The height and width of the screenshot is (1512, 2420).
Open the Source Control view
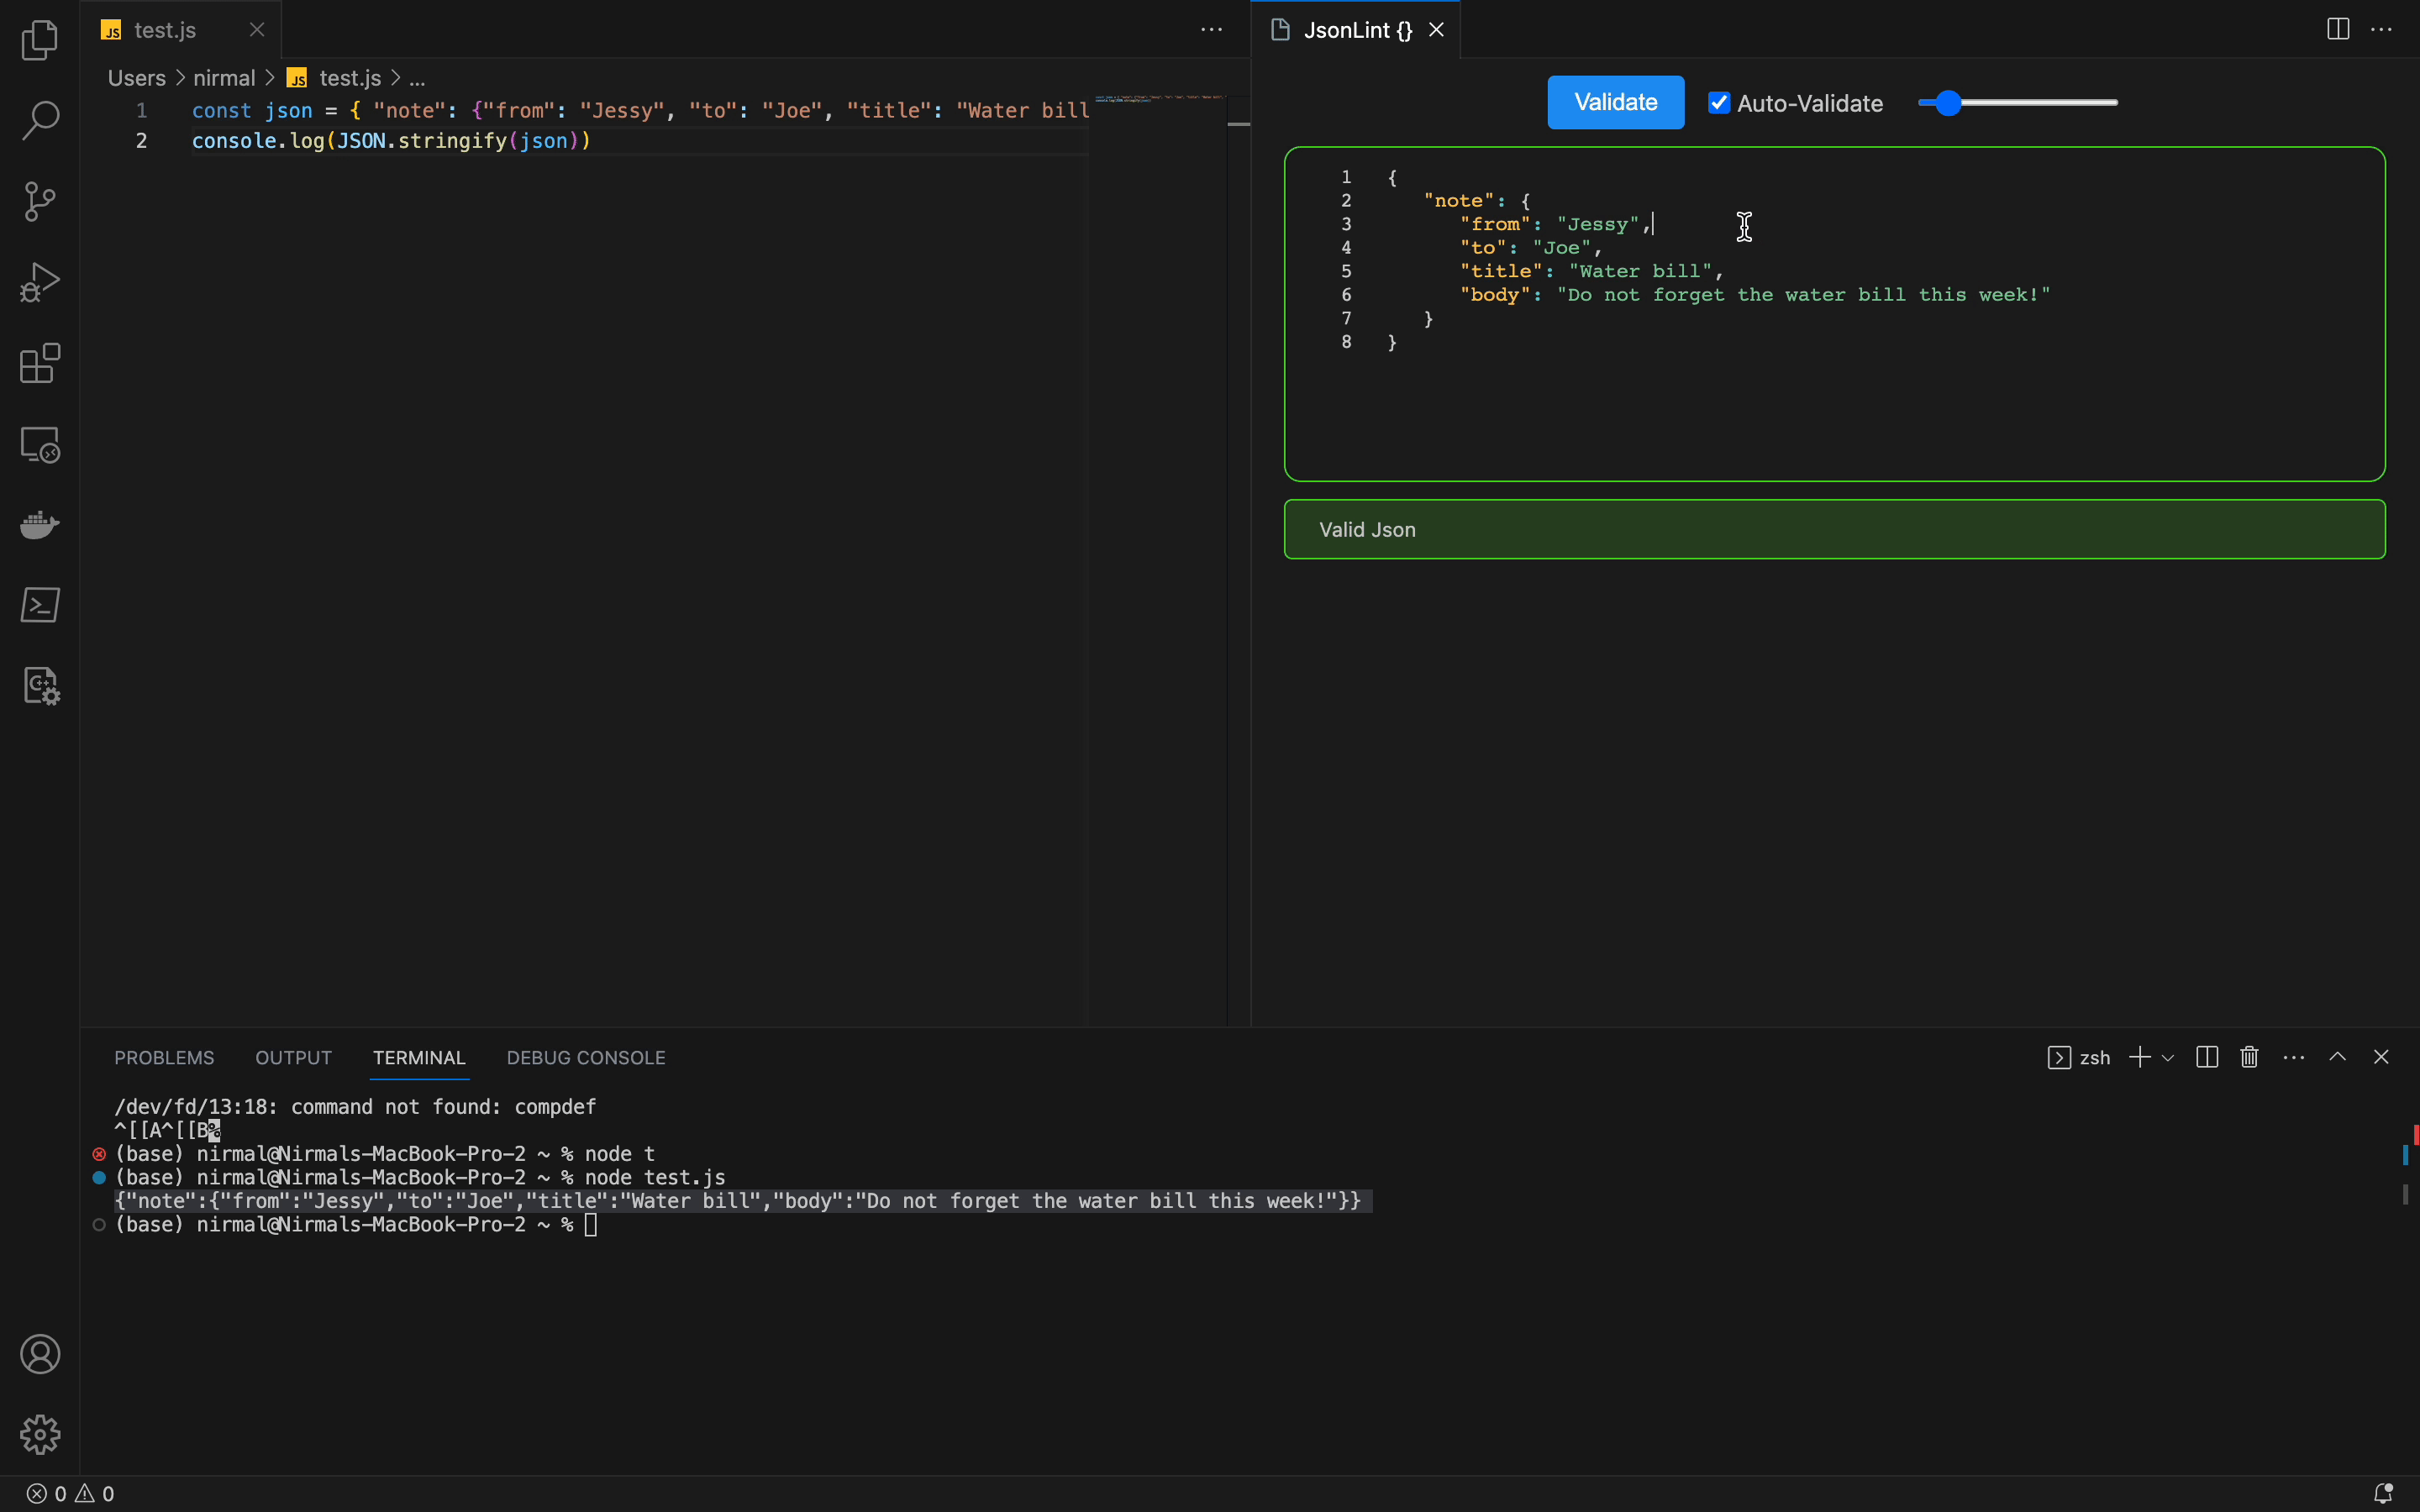coord(40,202)
